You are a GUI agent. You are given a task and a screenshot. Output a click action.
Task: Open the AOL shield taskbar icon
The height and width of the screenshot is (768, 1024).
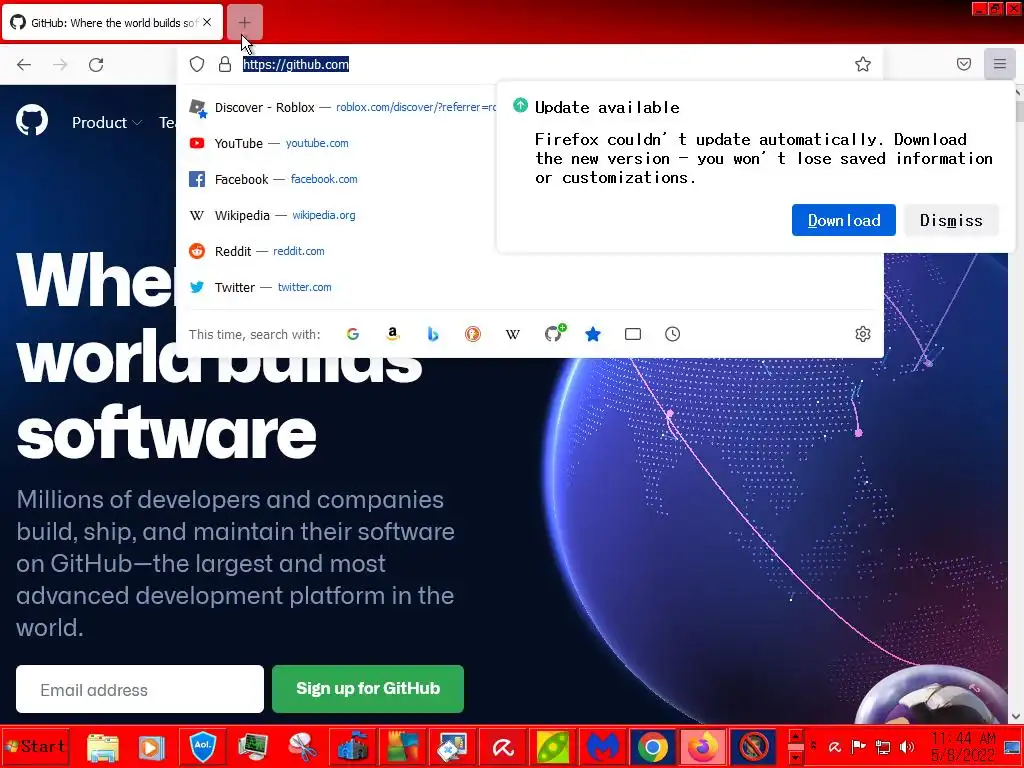pos(202,746)
